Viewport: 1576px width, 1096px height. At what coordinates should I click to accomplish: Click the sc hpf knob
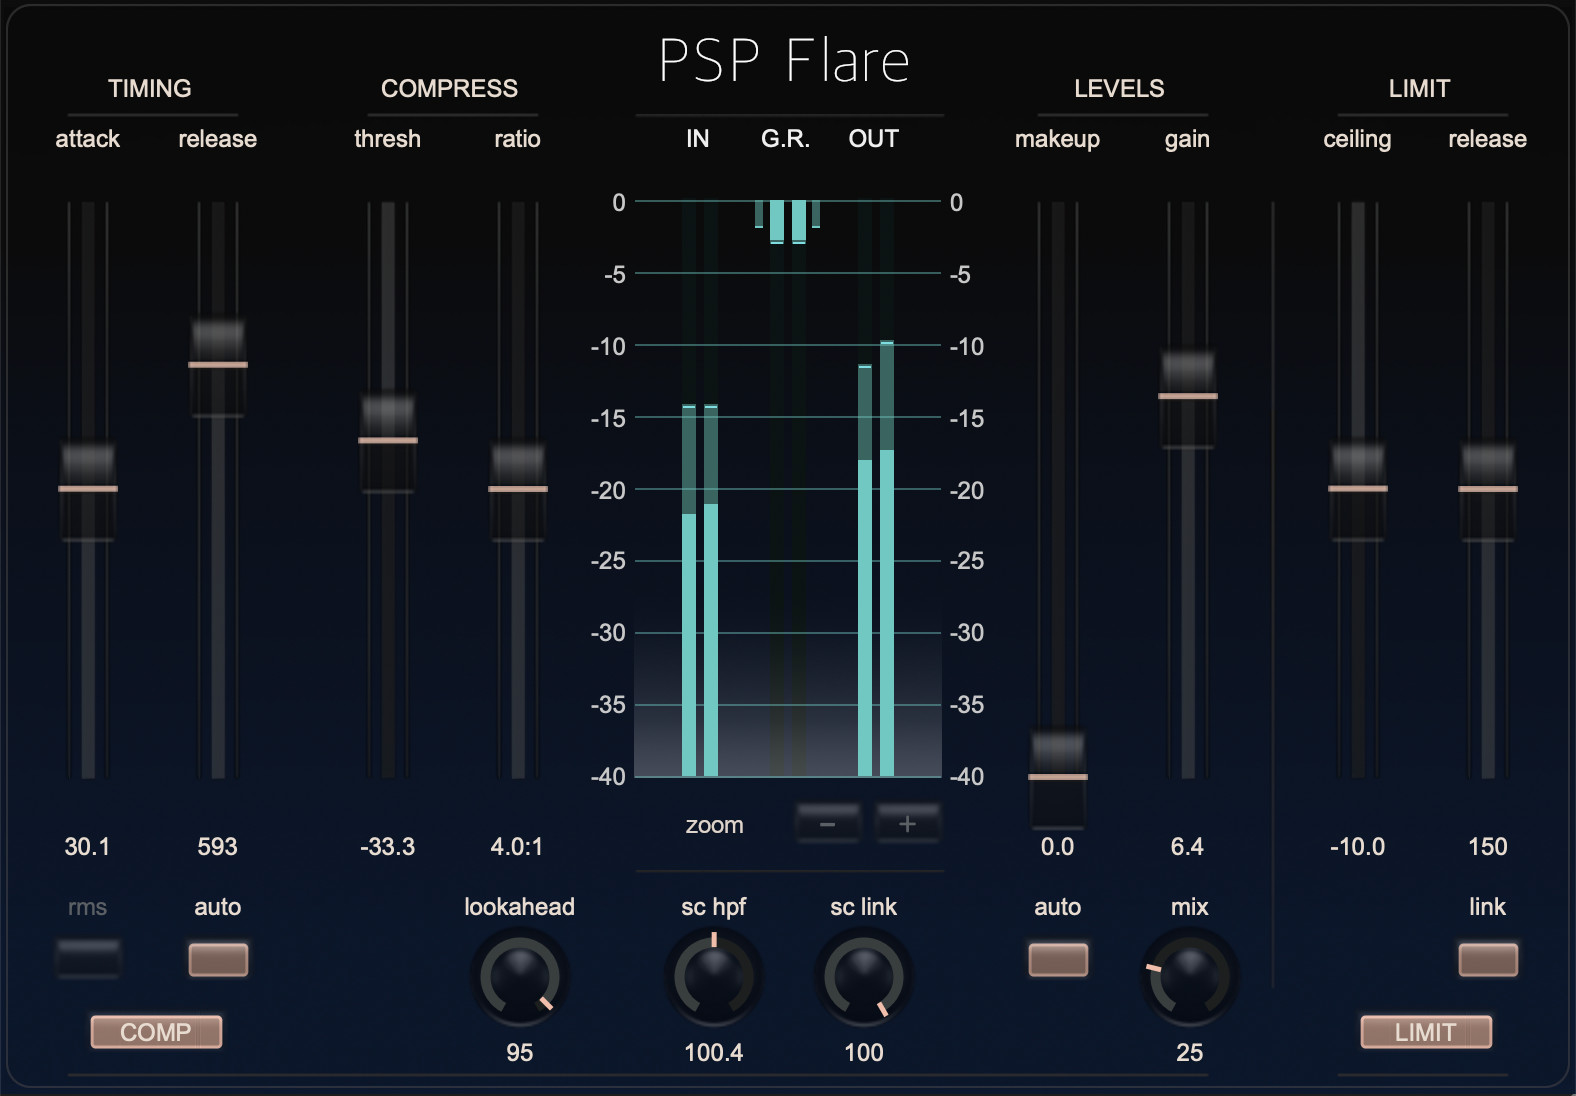(713, 976)
